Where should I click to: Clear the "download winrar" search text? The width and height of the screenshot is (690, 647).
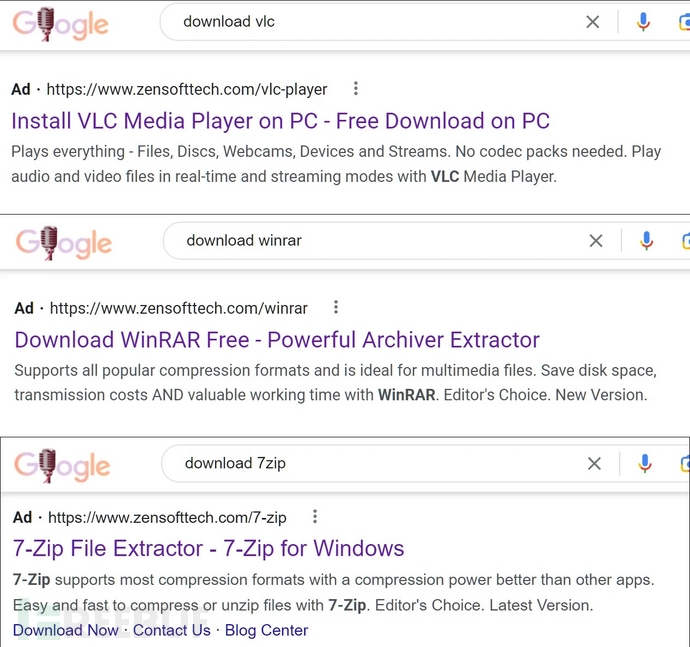tap(596, 240)
